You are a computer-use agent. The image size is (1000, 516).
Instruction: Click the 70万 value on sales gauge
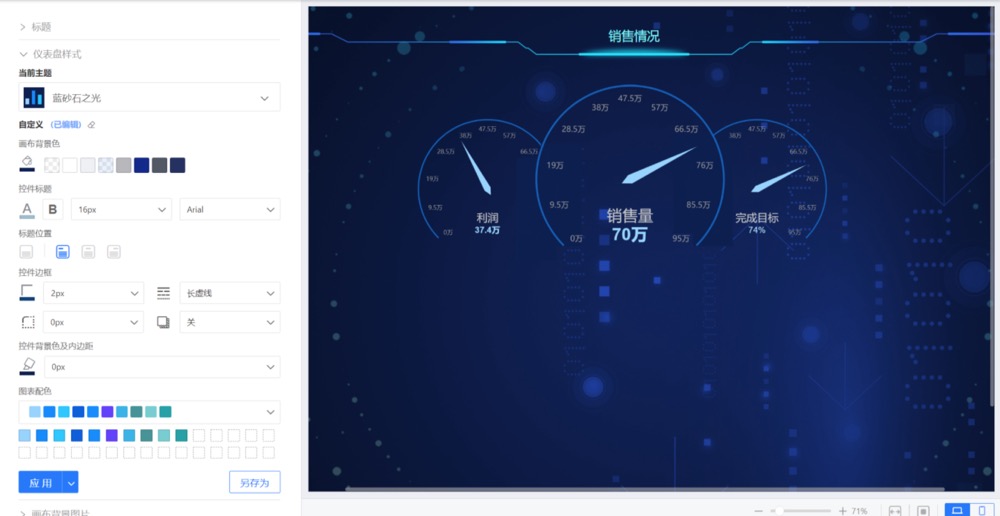(629, 235)
